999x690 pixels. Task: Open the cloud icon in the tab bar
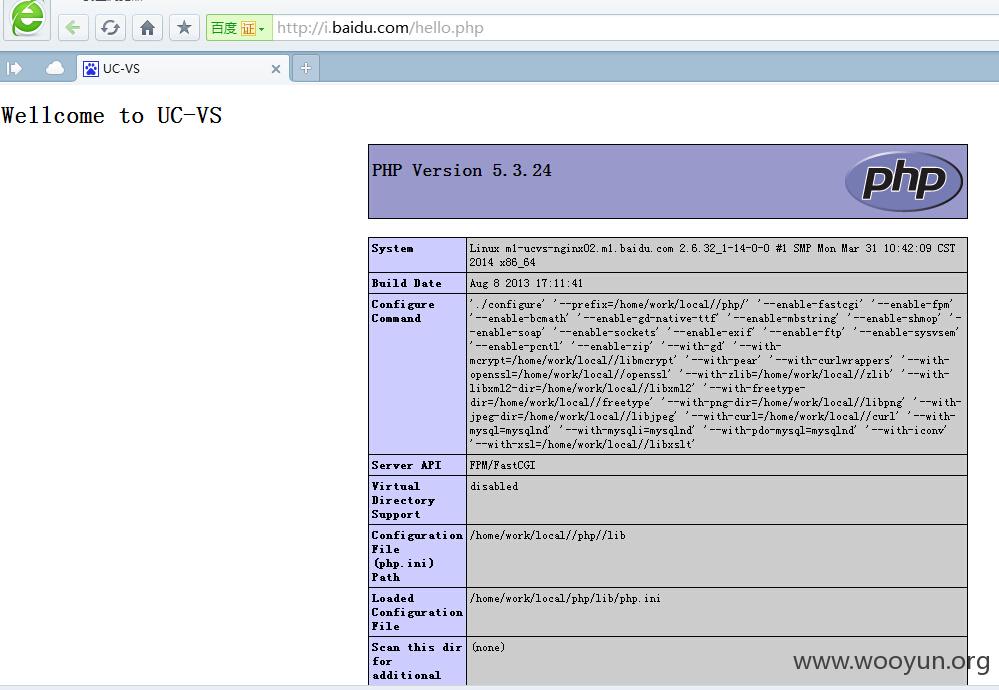55,68
